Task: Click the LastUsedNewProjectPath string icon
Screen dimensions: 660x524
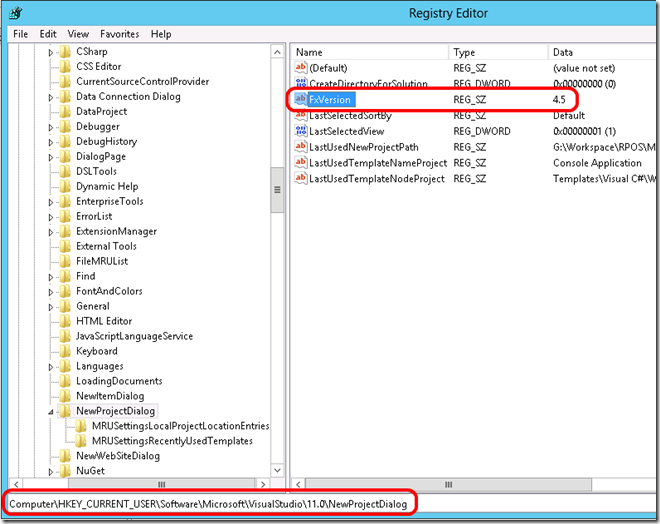Action: tap(301, 146)
